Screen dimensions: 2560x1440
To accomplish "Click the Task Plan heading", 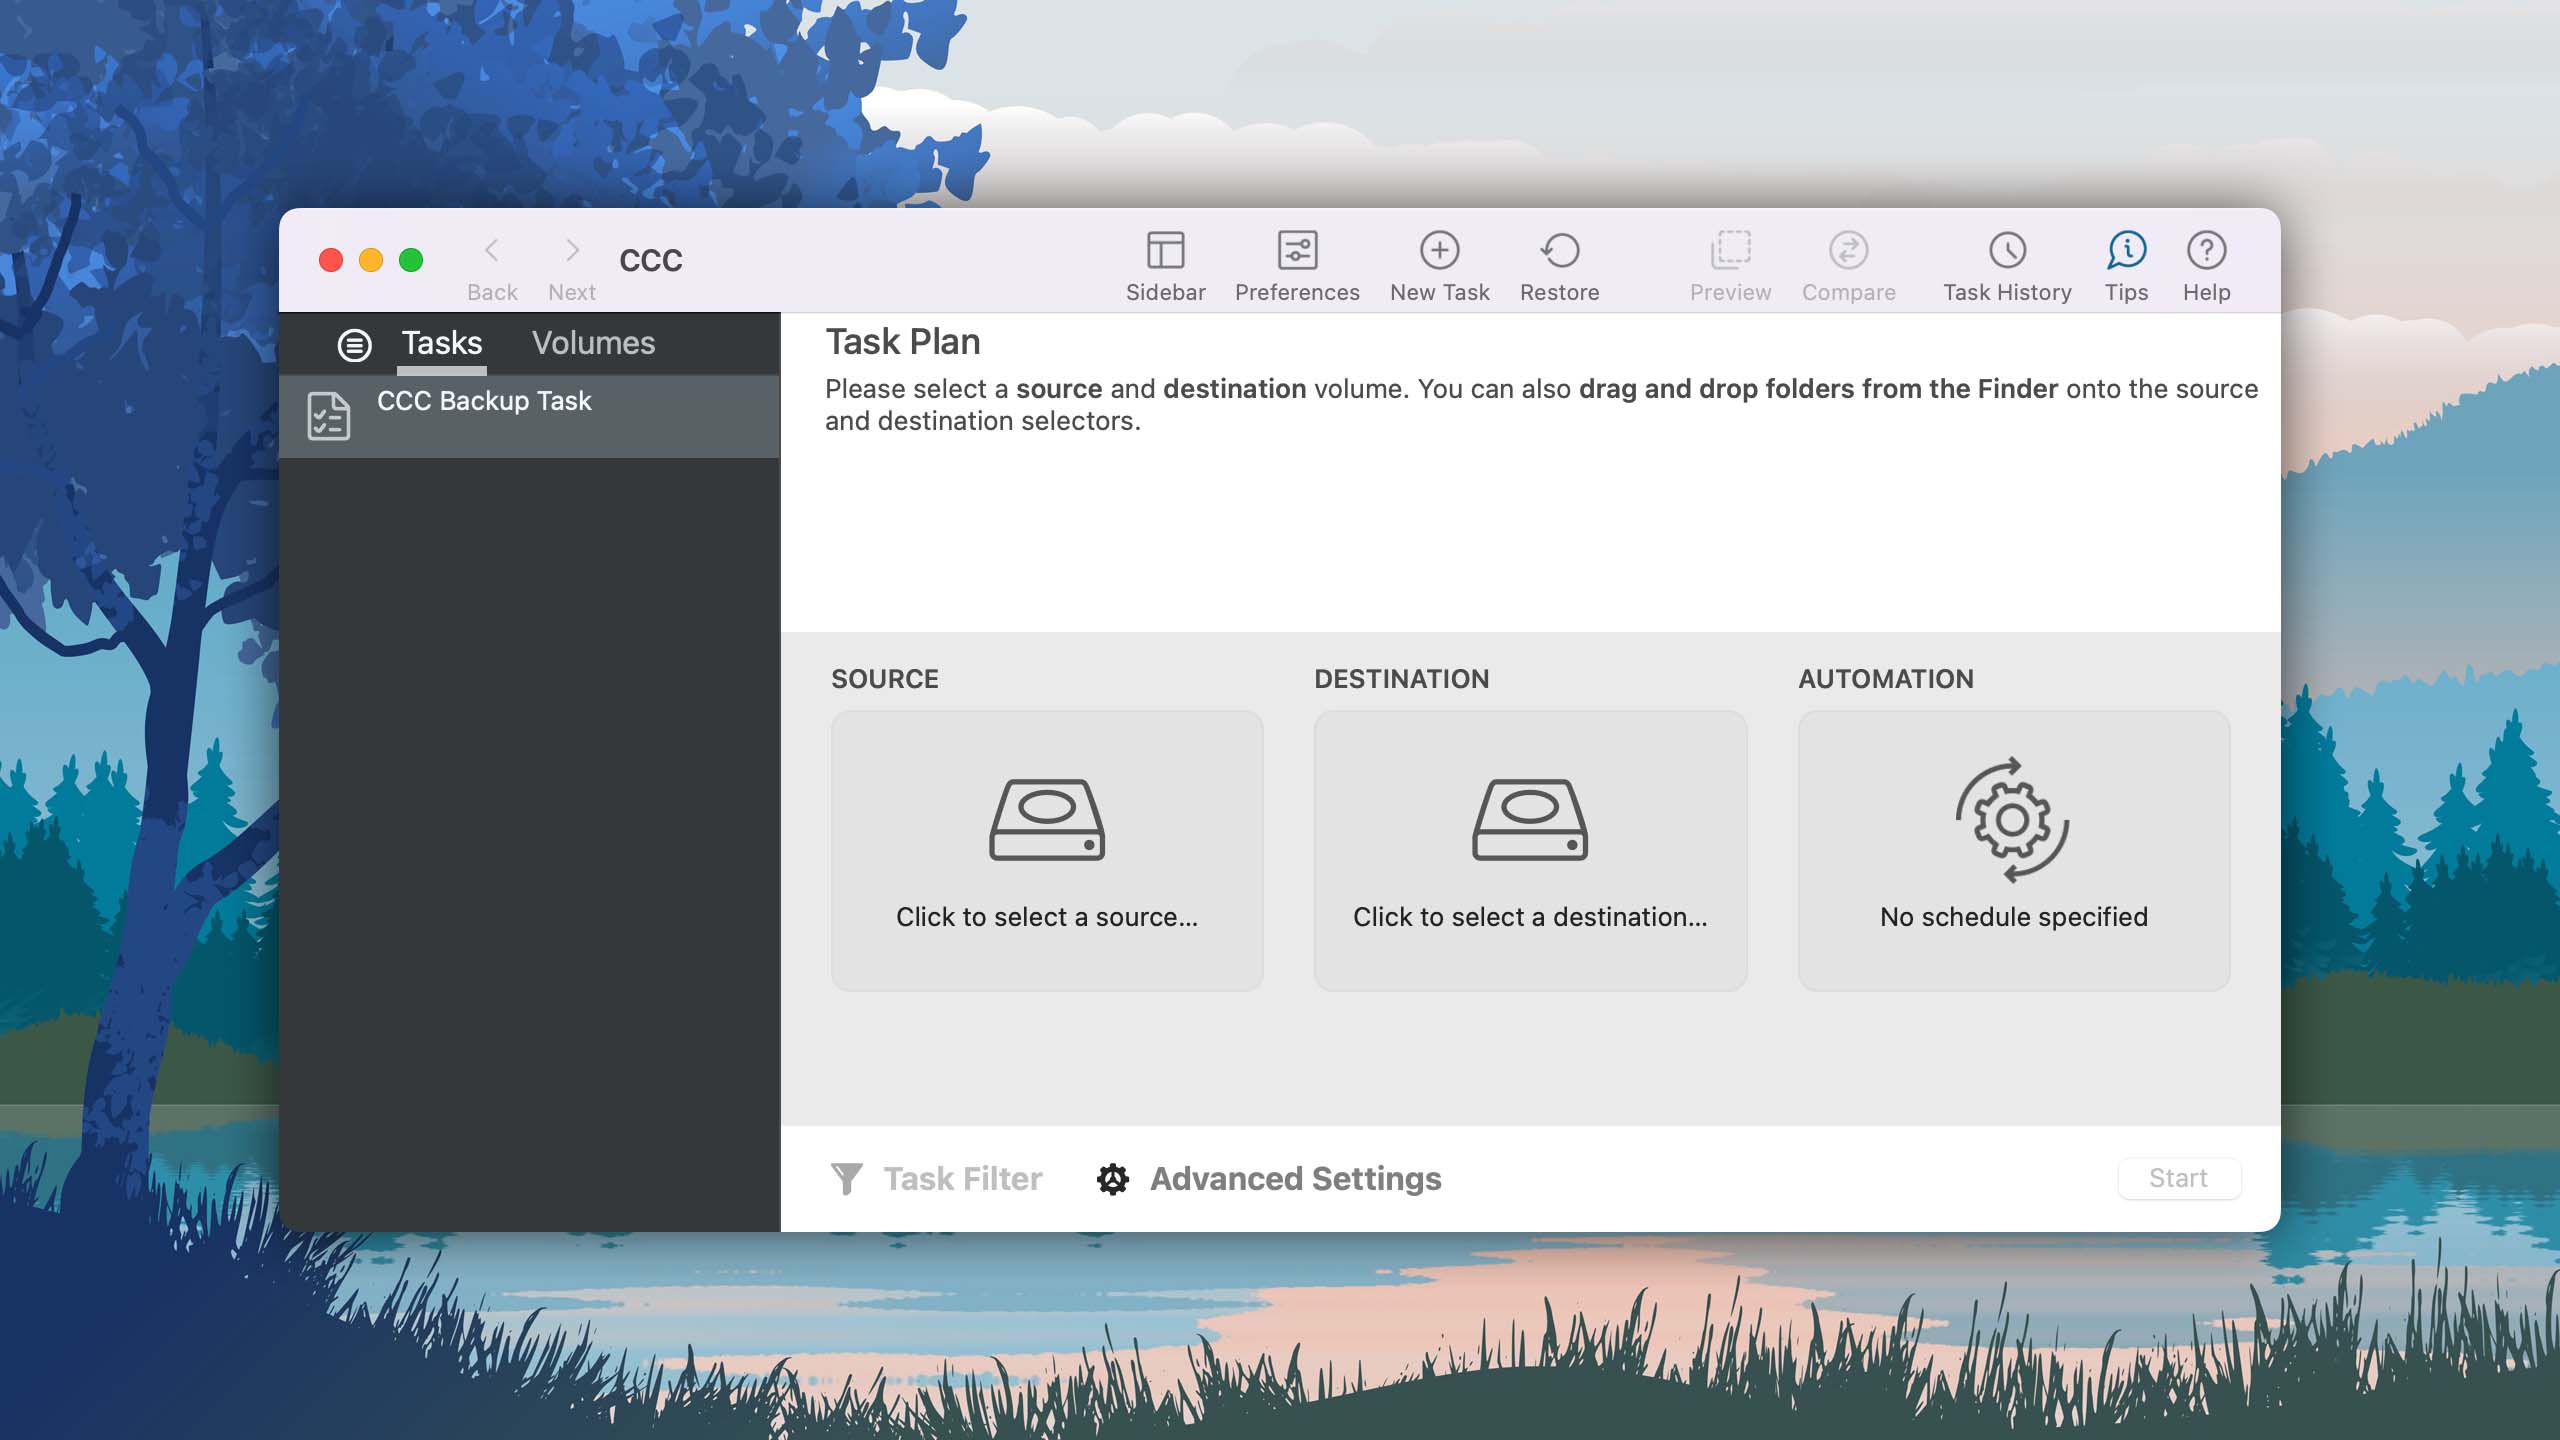I will (x=902, y=342).
